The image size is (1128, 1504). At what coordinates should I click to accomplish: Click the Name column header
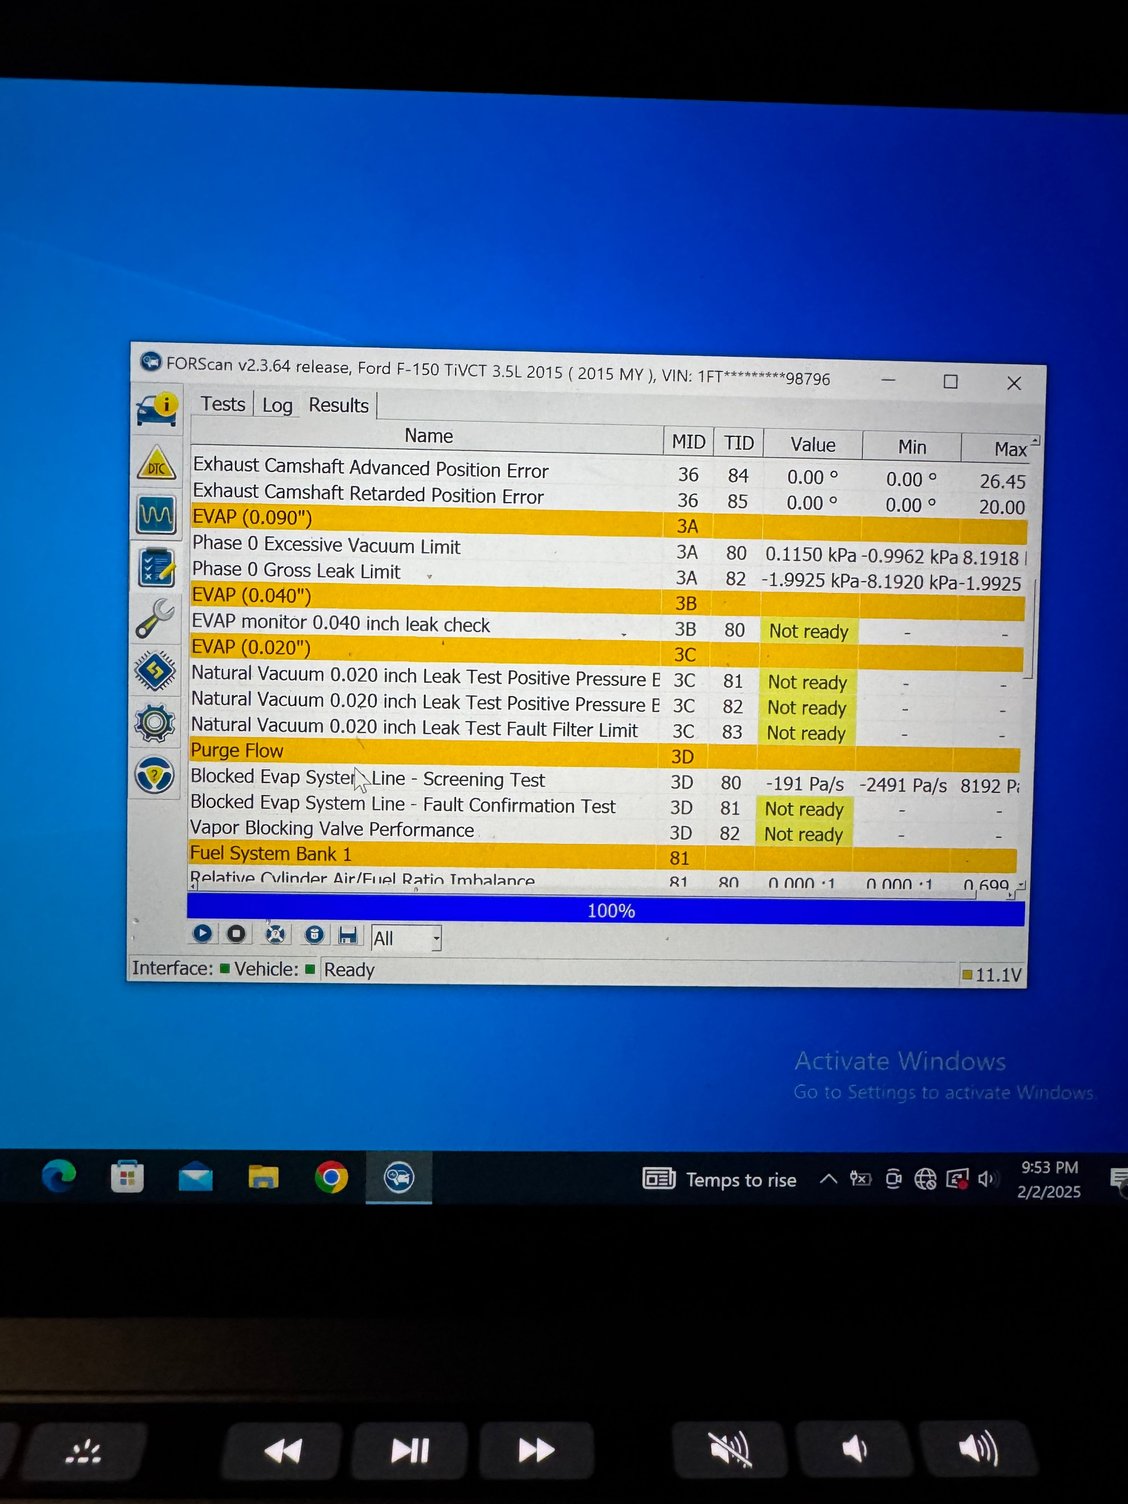428,436
